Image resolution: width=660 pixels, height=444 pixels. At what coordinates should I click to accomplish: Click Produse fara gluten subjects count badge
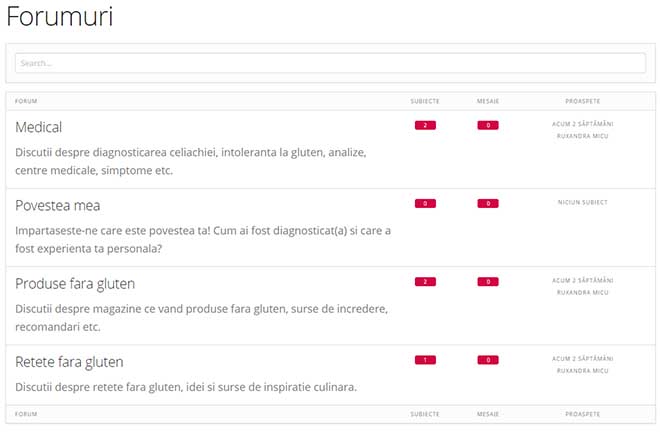425,282
